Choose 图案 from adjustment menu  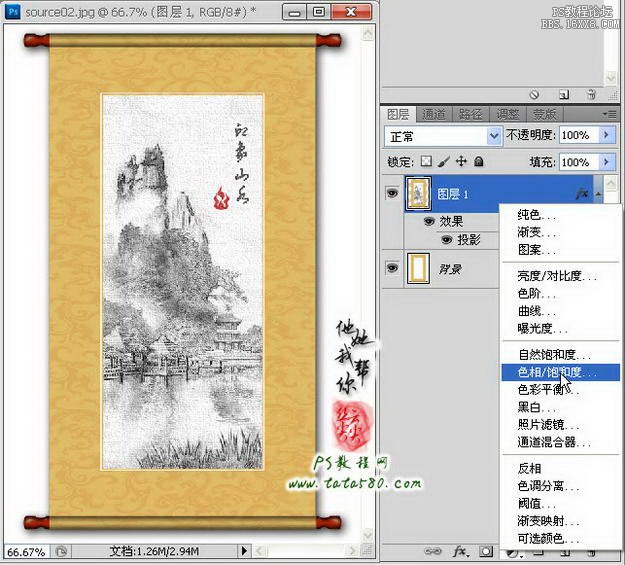click(x=560, y=250)
